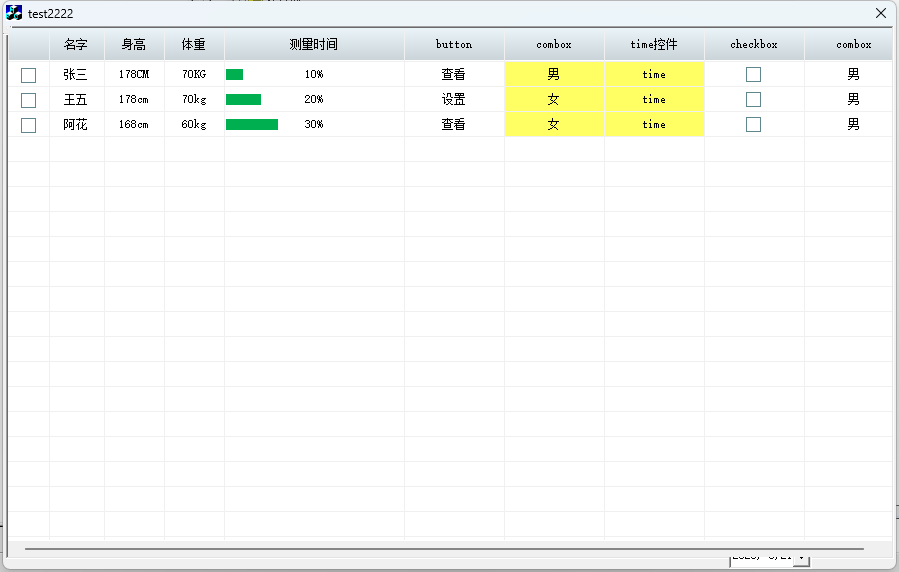Image resolution: width=899 pixels, height=572 pixels.
Task: Click 查看 button in 张三 row
Action: coord(454,74)
